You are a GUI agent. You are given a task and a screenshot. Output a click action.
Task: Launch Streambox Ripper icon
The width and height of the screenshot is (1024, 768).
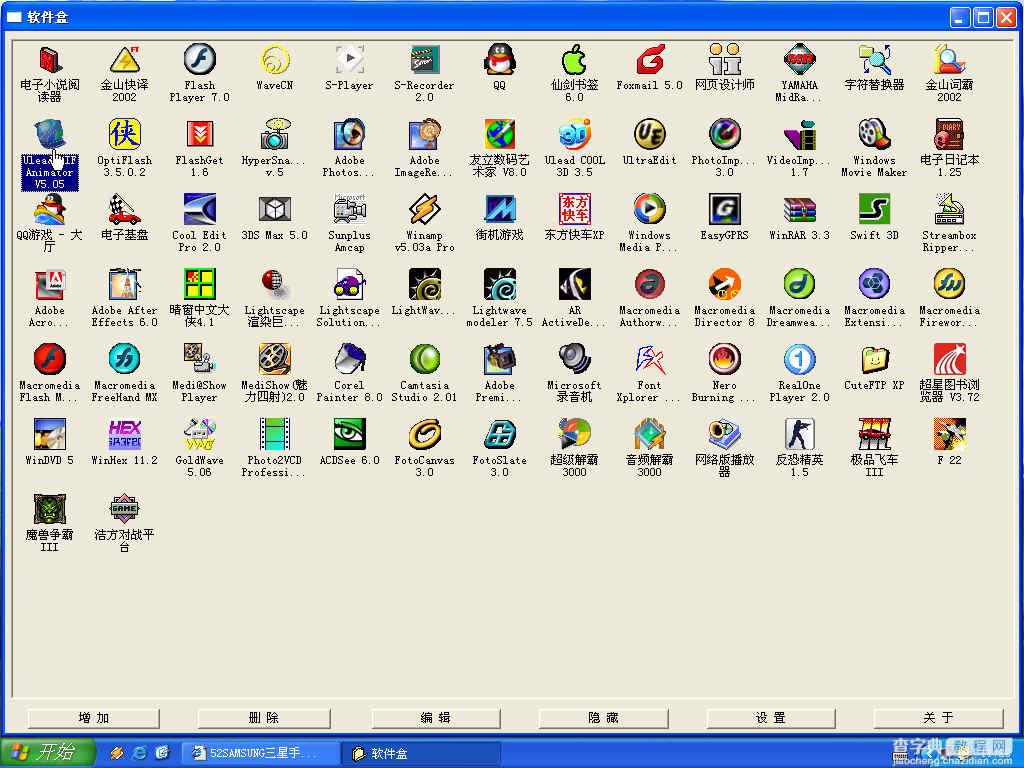click(x=950, y=210)
